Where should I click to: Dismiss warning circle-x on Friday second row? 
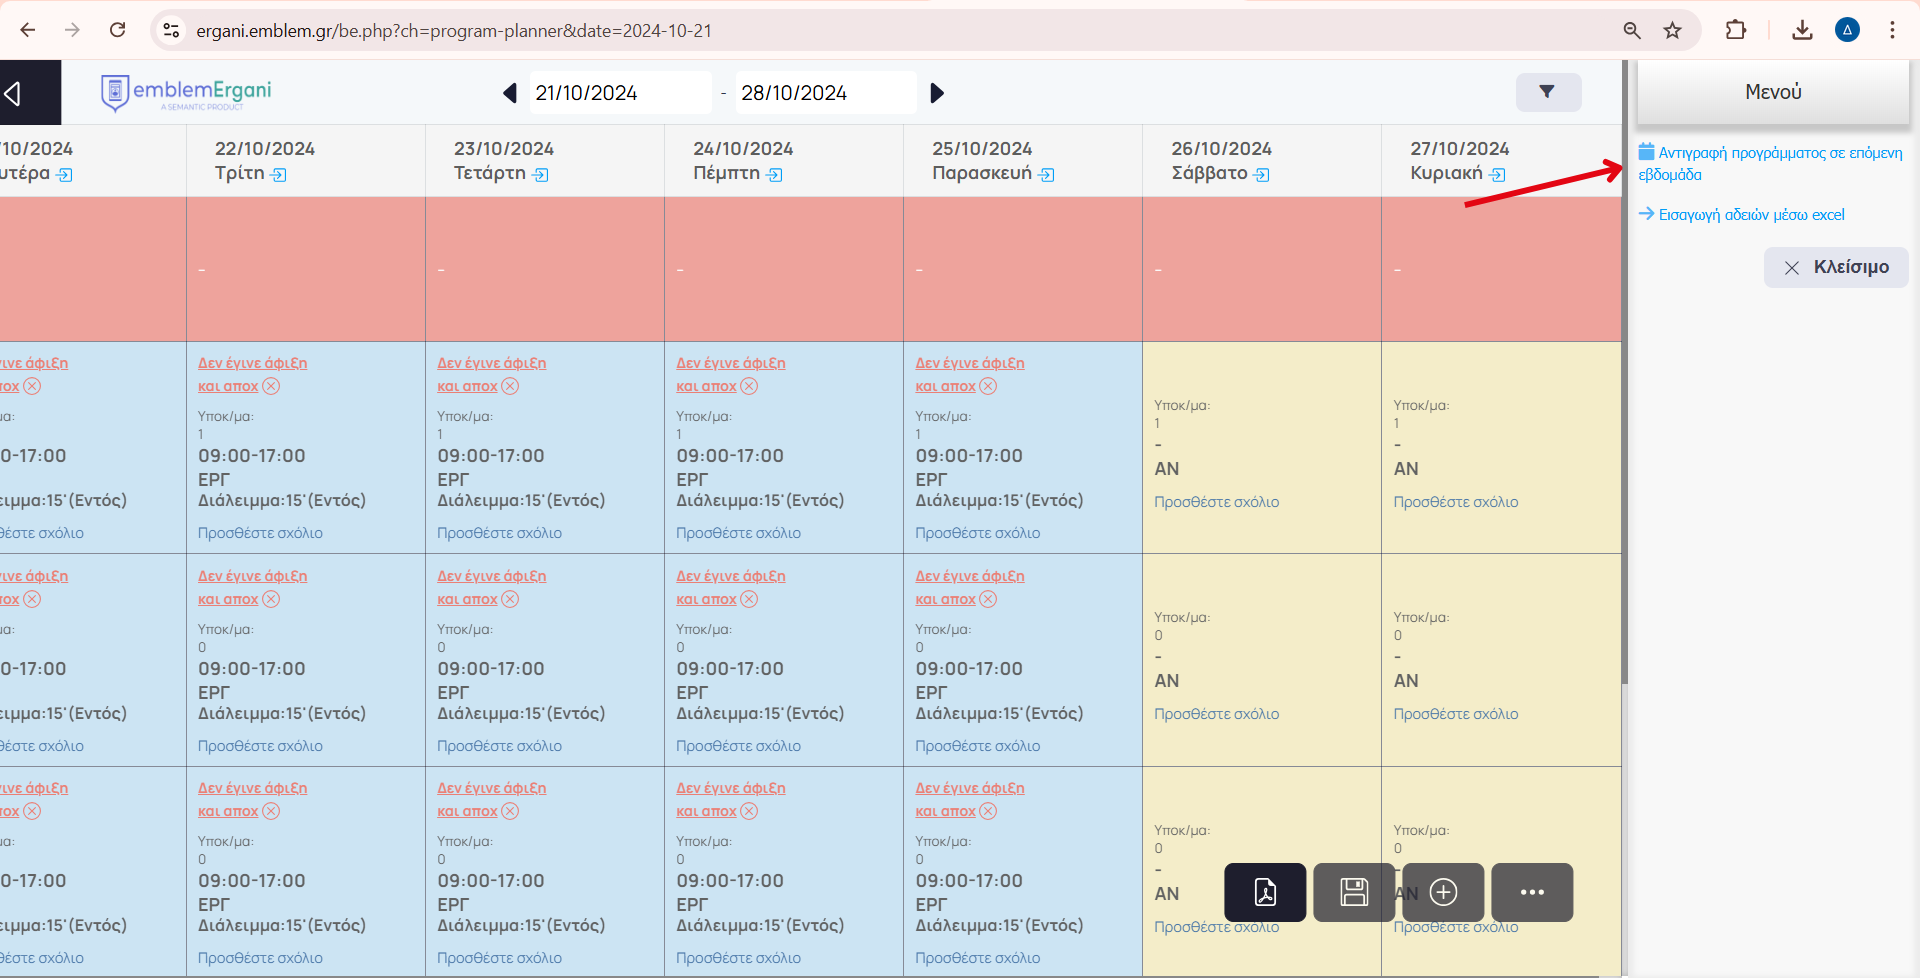pyautogui.click(x=988, y=599)
